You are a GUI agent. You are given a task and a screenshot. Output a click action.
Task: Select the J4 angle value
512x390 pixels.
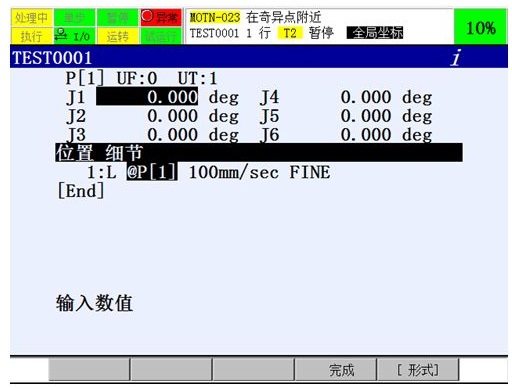click(366, 97)
